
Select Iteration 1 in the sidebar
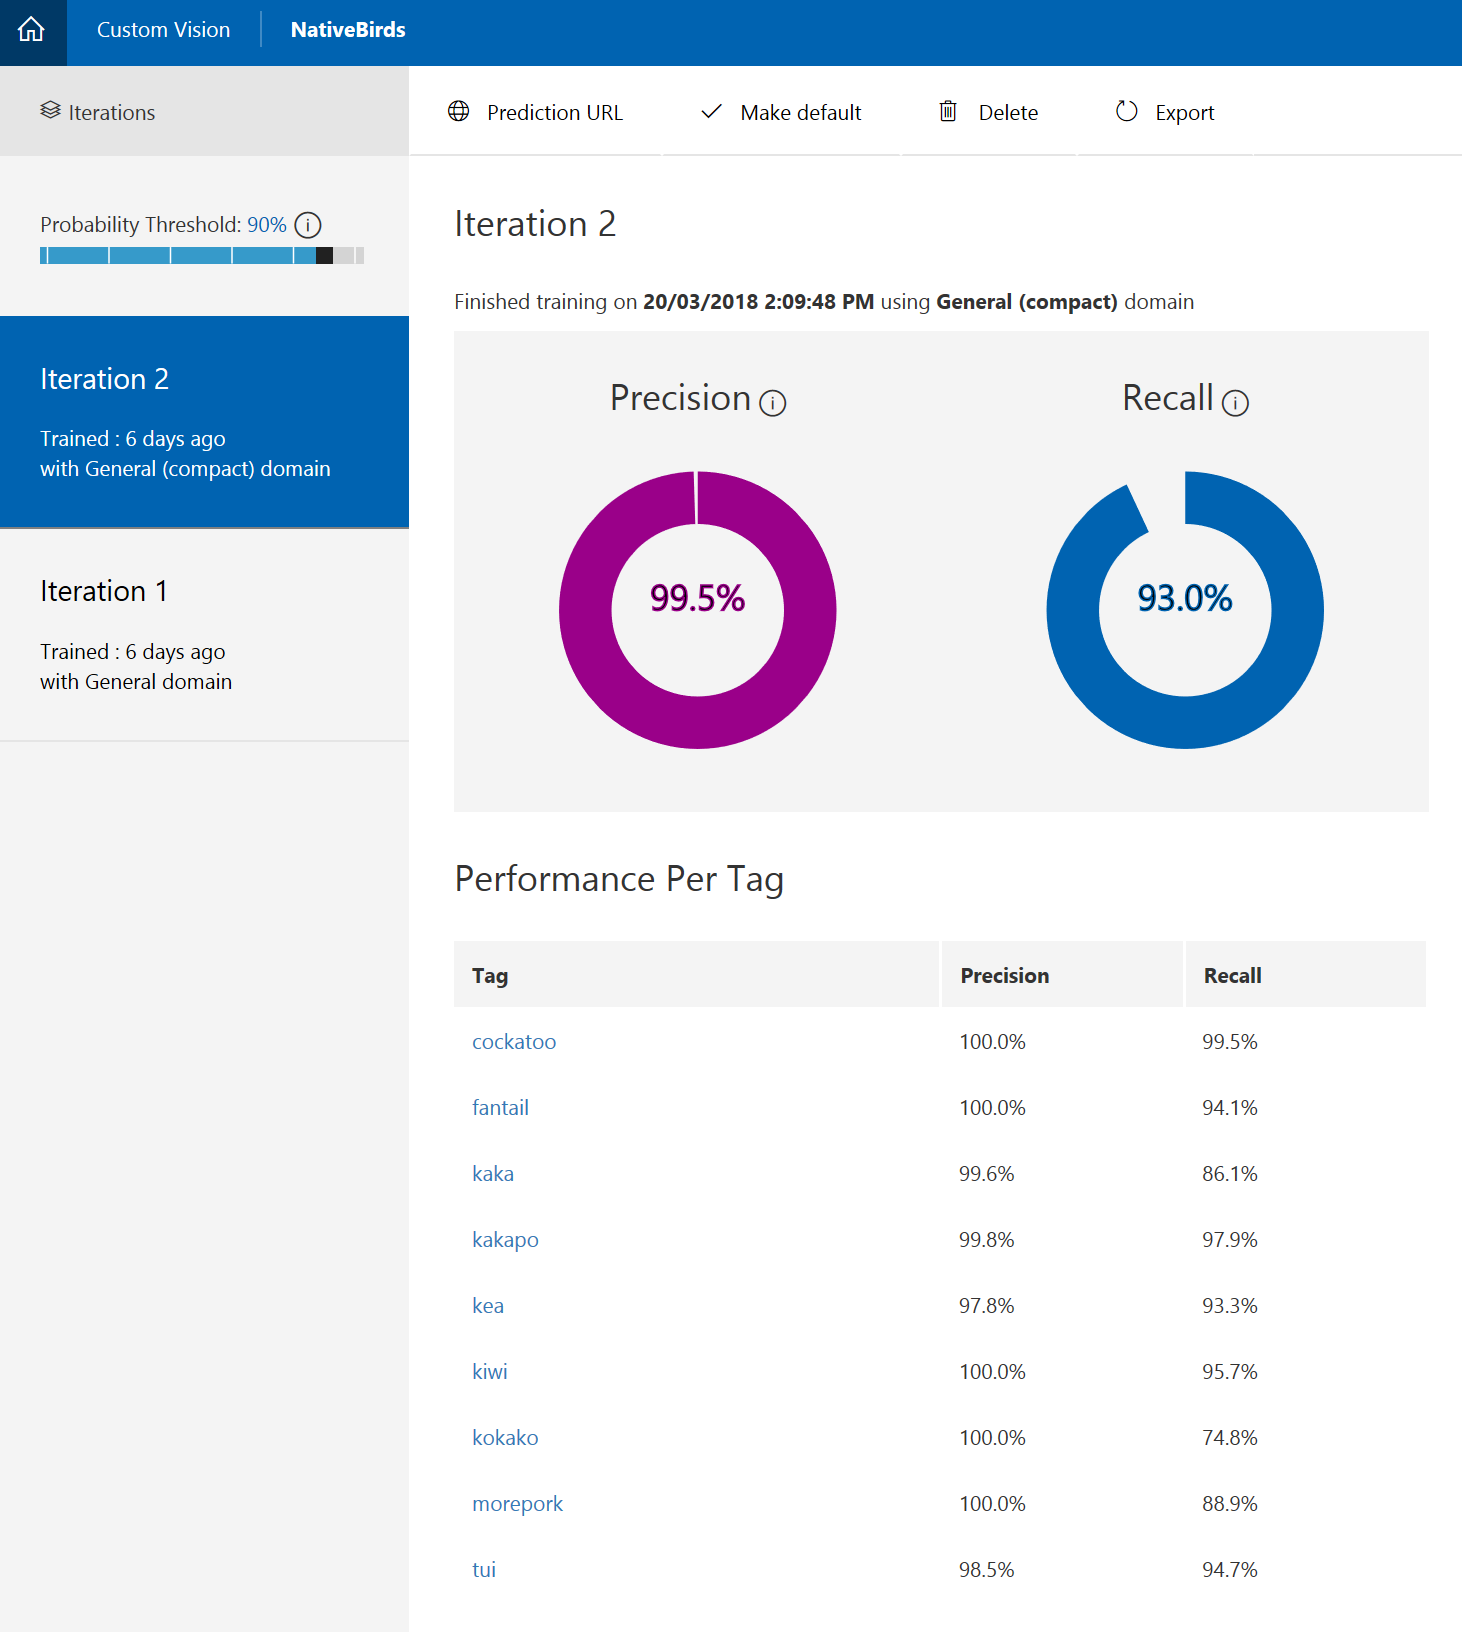tap(204, 634)
